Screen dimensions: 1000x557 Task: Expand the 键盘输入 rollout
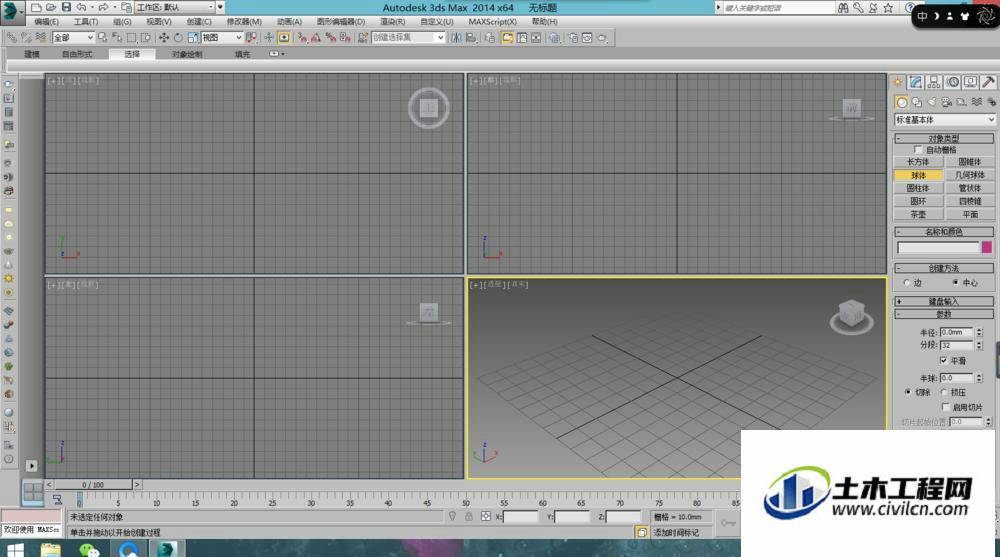944,301
